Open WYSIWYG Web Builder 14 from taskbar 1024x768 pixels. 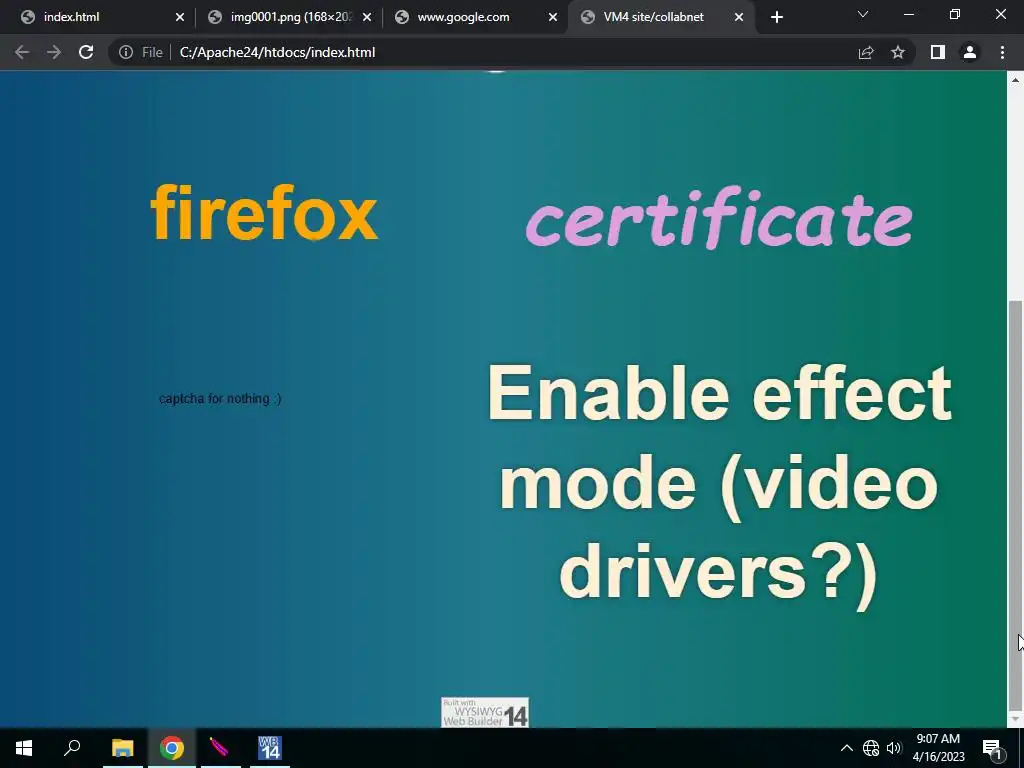point(269,748)
